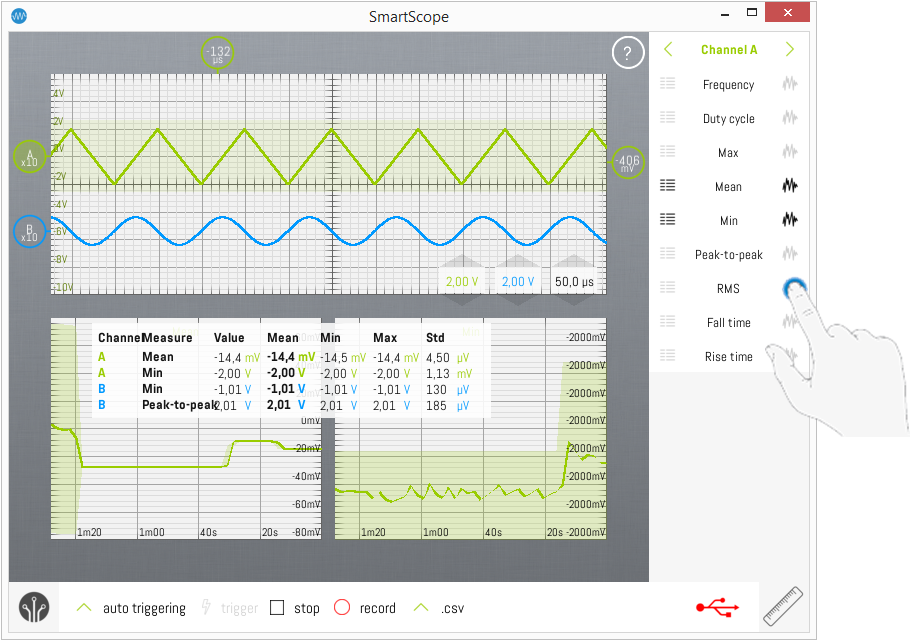Click the 50,0 µs timebase button
Screen dimensions: 917x641
click(574, 282)
